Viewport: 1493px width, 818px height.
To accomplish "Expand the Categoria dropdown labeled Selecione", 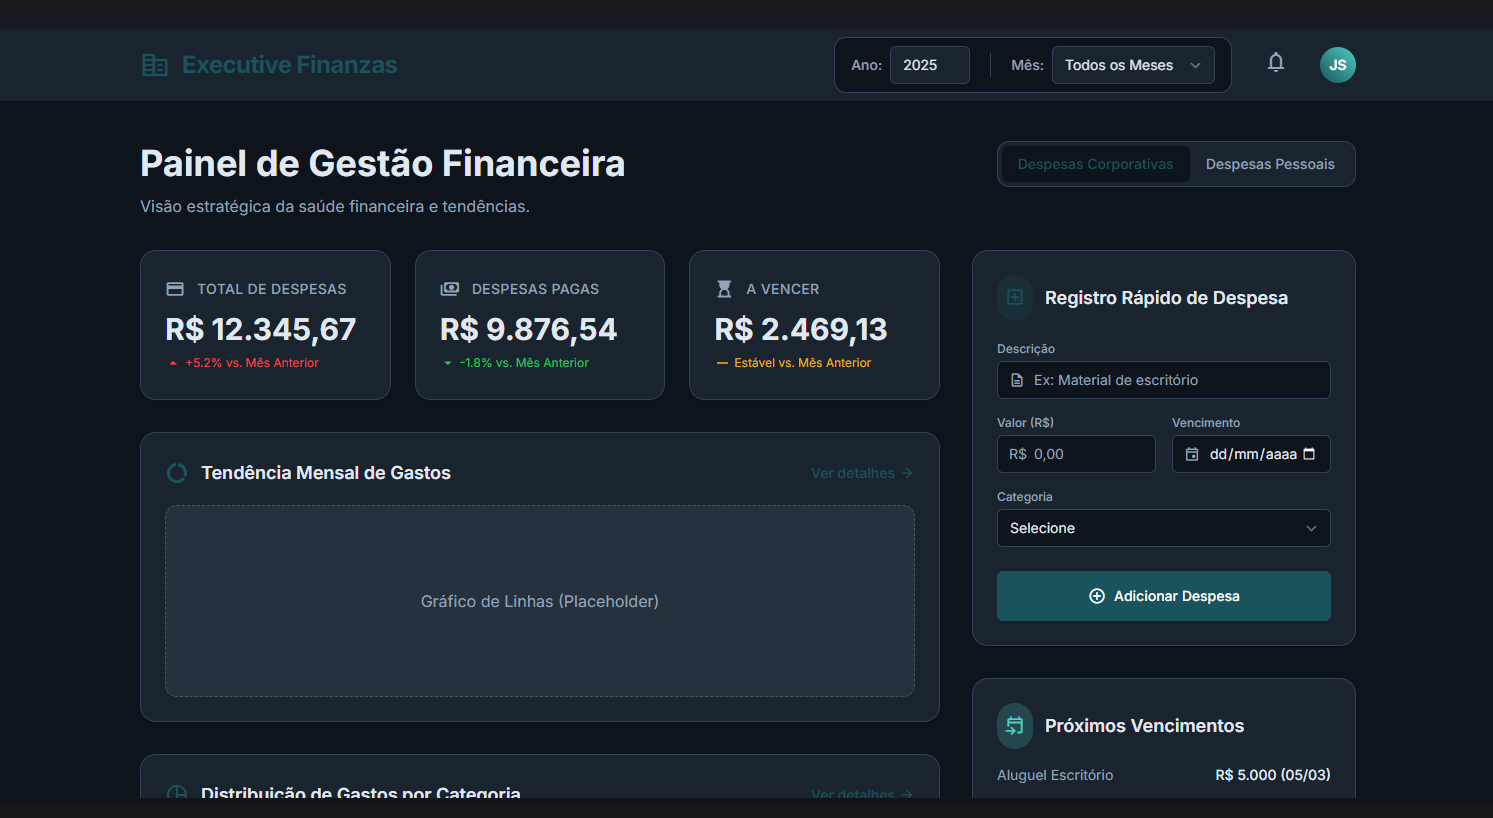I will pyautogui.click(x=1163, y=528).
